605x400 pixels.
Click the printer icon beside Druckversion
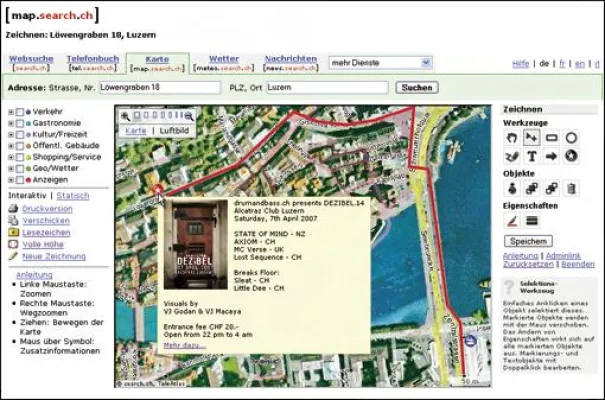point(14,209)
